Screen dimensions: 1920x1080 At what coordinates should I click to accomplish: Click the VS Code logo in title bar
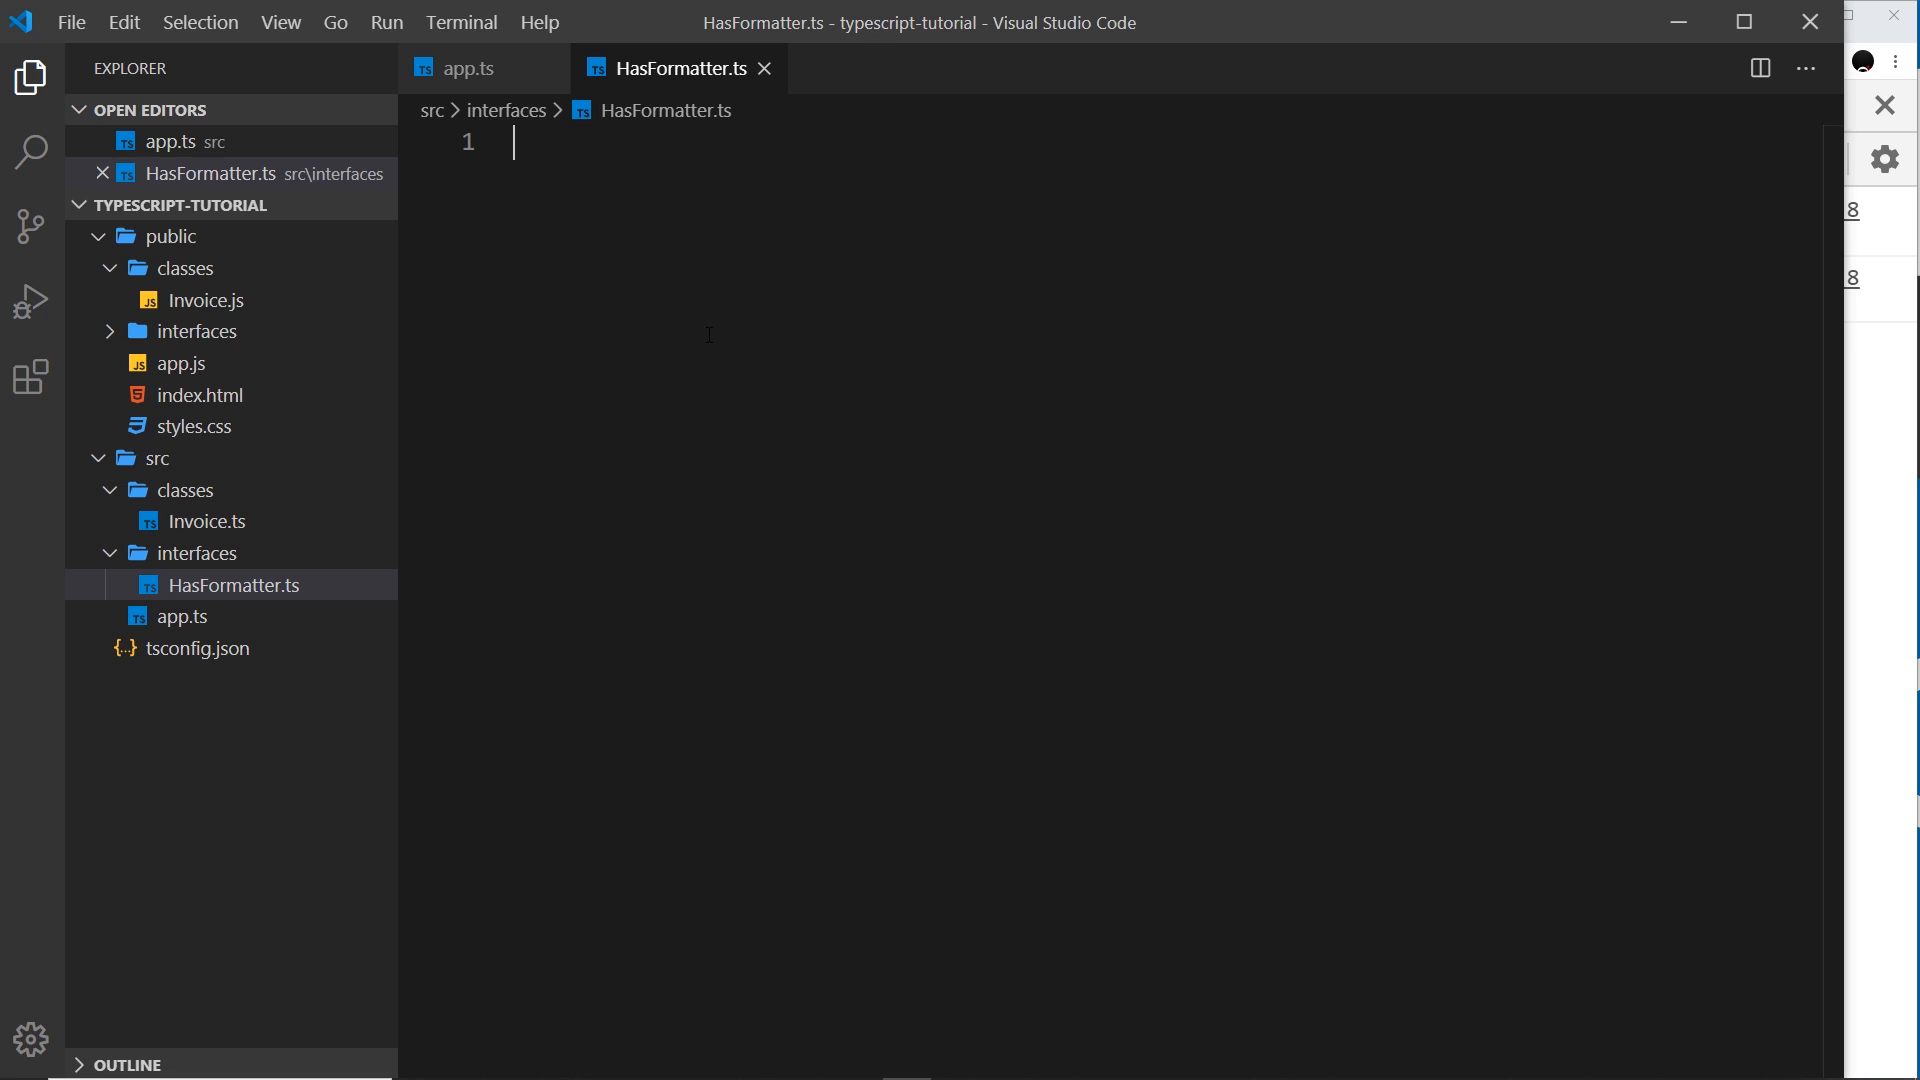tap(21, 22)
